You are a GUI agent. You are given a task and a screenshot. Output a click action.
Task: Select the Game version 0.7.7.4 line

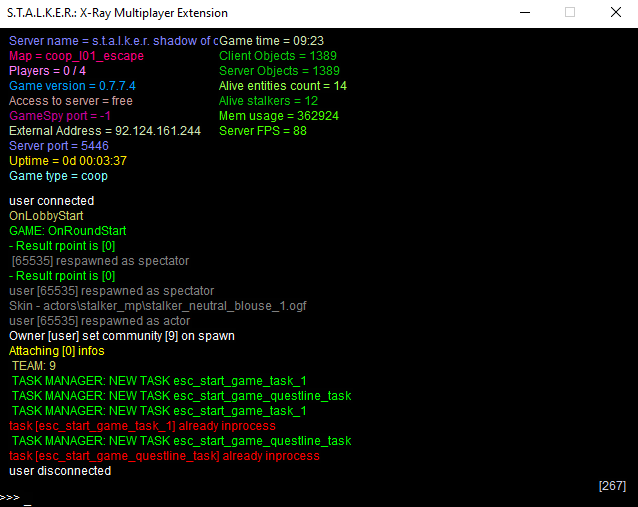(71, 86)
